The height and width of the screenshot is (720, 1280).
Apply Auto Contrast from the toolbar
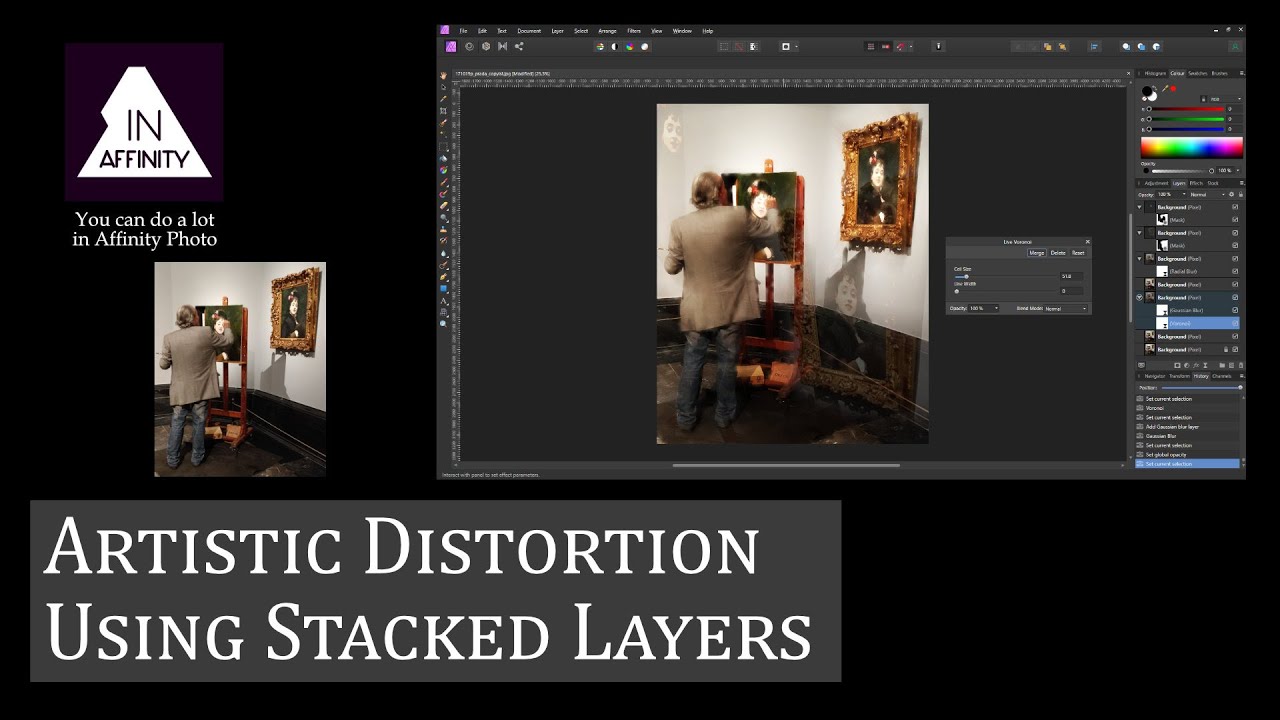pyautogui.click(x=615, y=46)
